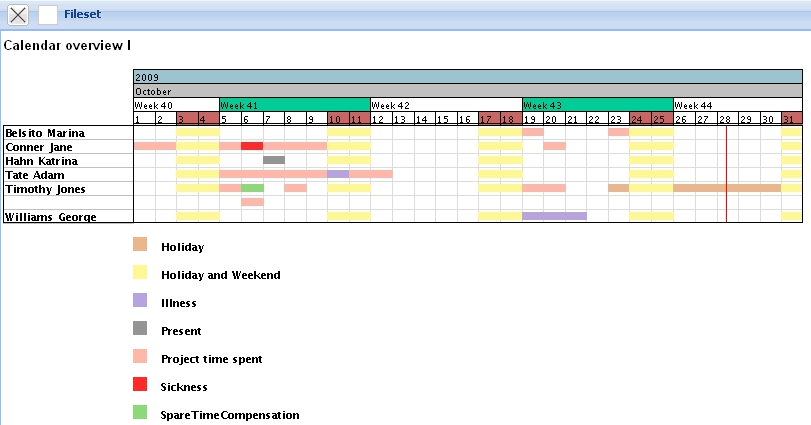Click the blank white square icon beside Fileset
Screen dimensions: 811x425
(48, 15)
